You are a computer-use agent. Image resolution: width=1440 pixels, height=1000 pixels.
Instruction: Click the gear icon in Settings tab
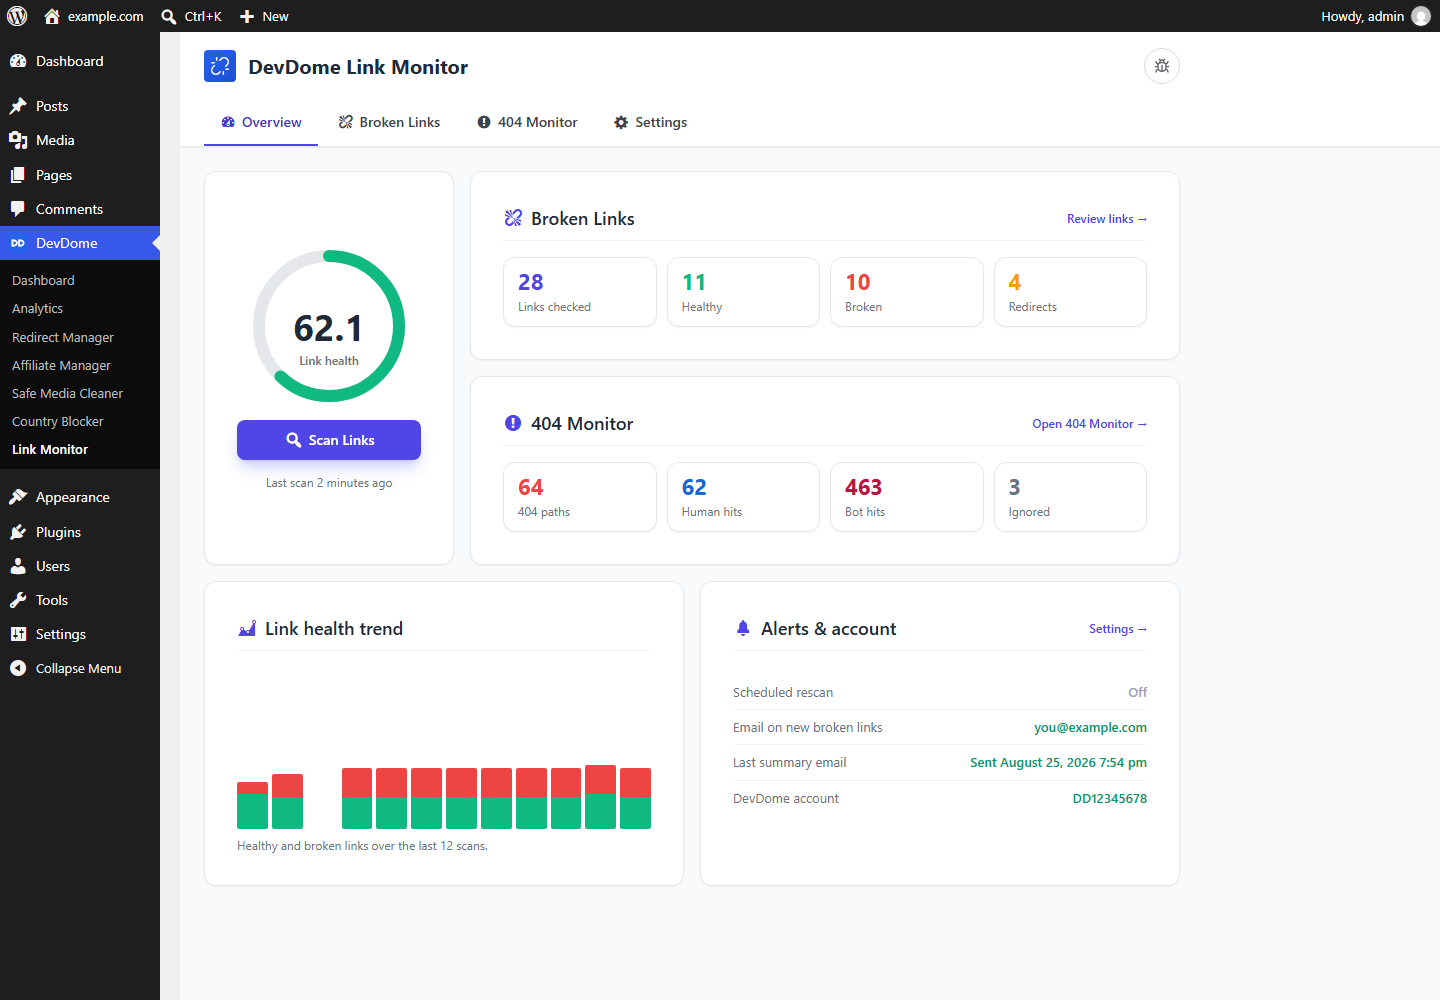(621, 122)
